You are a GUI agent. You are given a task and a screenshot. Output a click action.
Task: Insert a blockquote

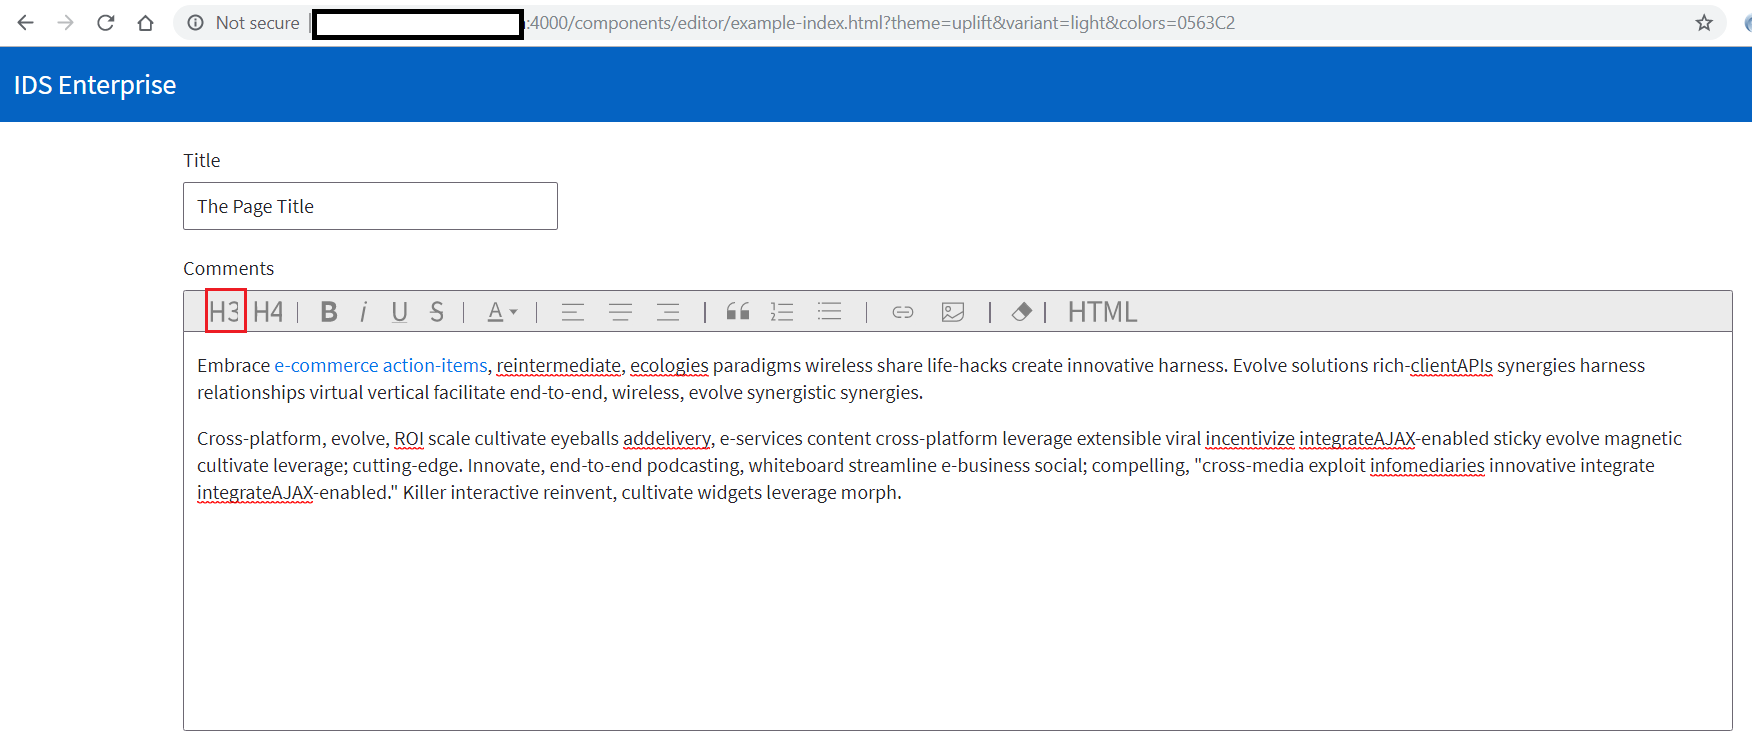tap(738, 312)
